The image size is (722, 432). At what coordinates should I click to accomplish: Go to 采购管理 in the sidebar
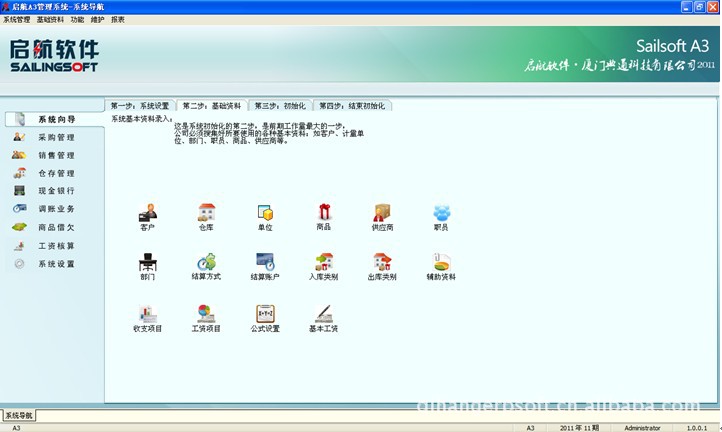pyautogui.click(x=55, y=138)
